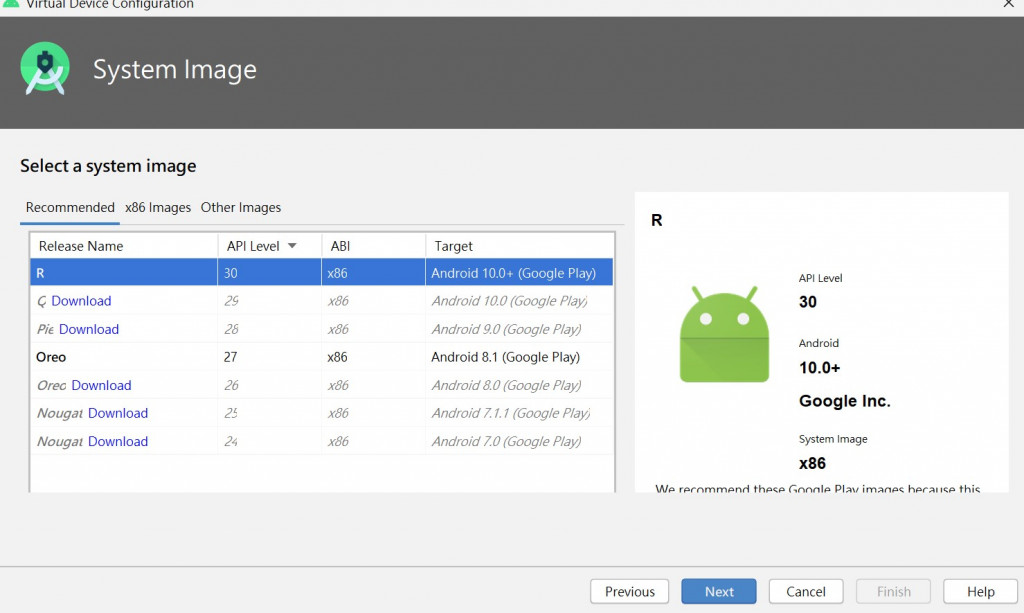Click Google Inc. vendor text

coord(844,401)
